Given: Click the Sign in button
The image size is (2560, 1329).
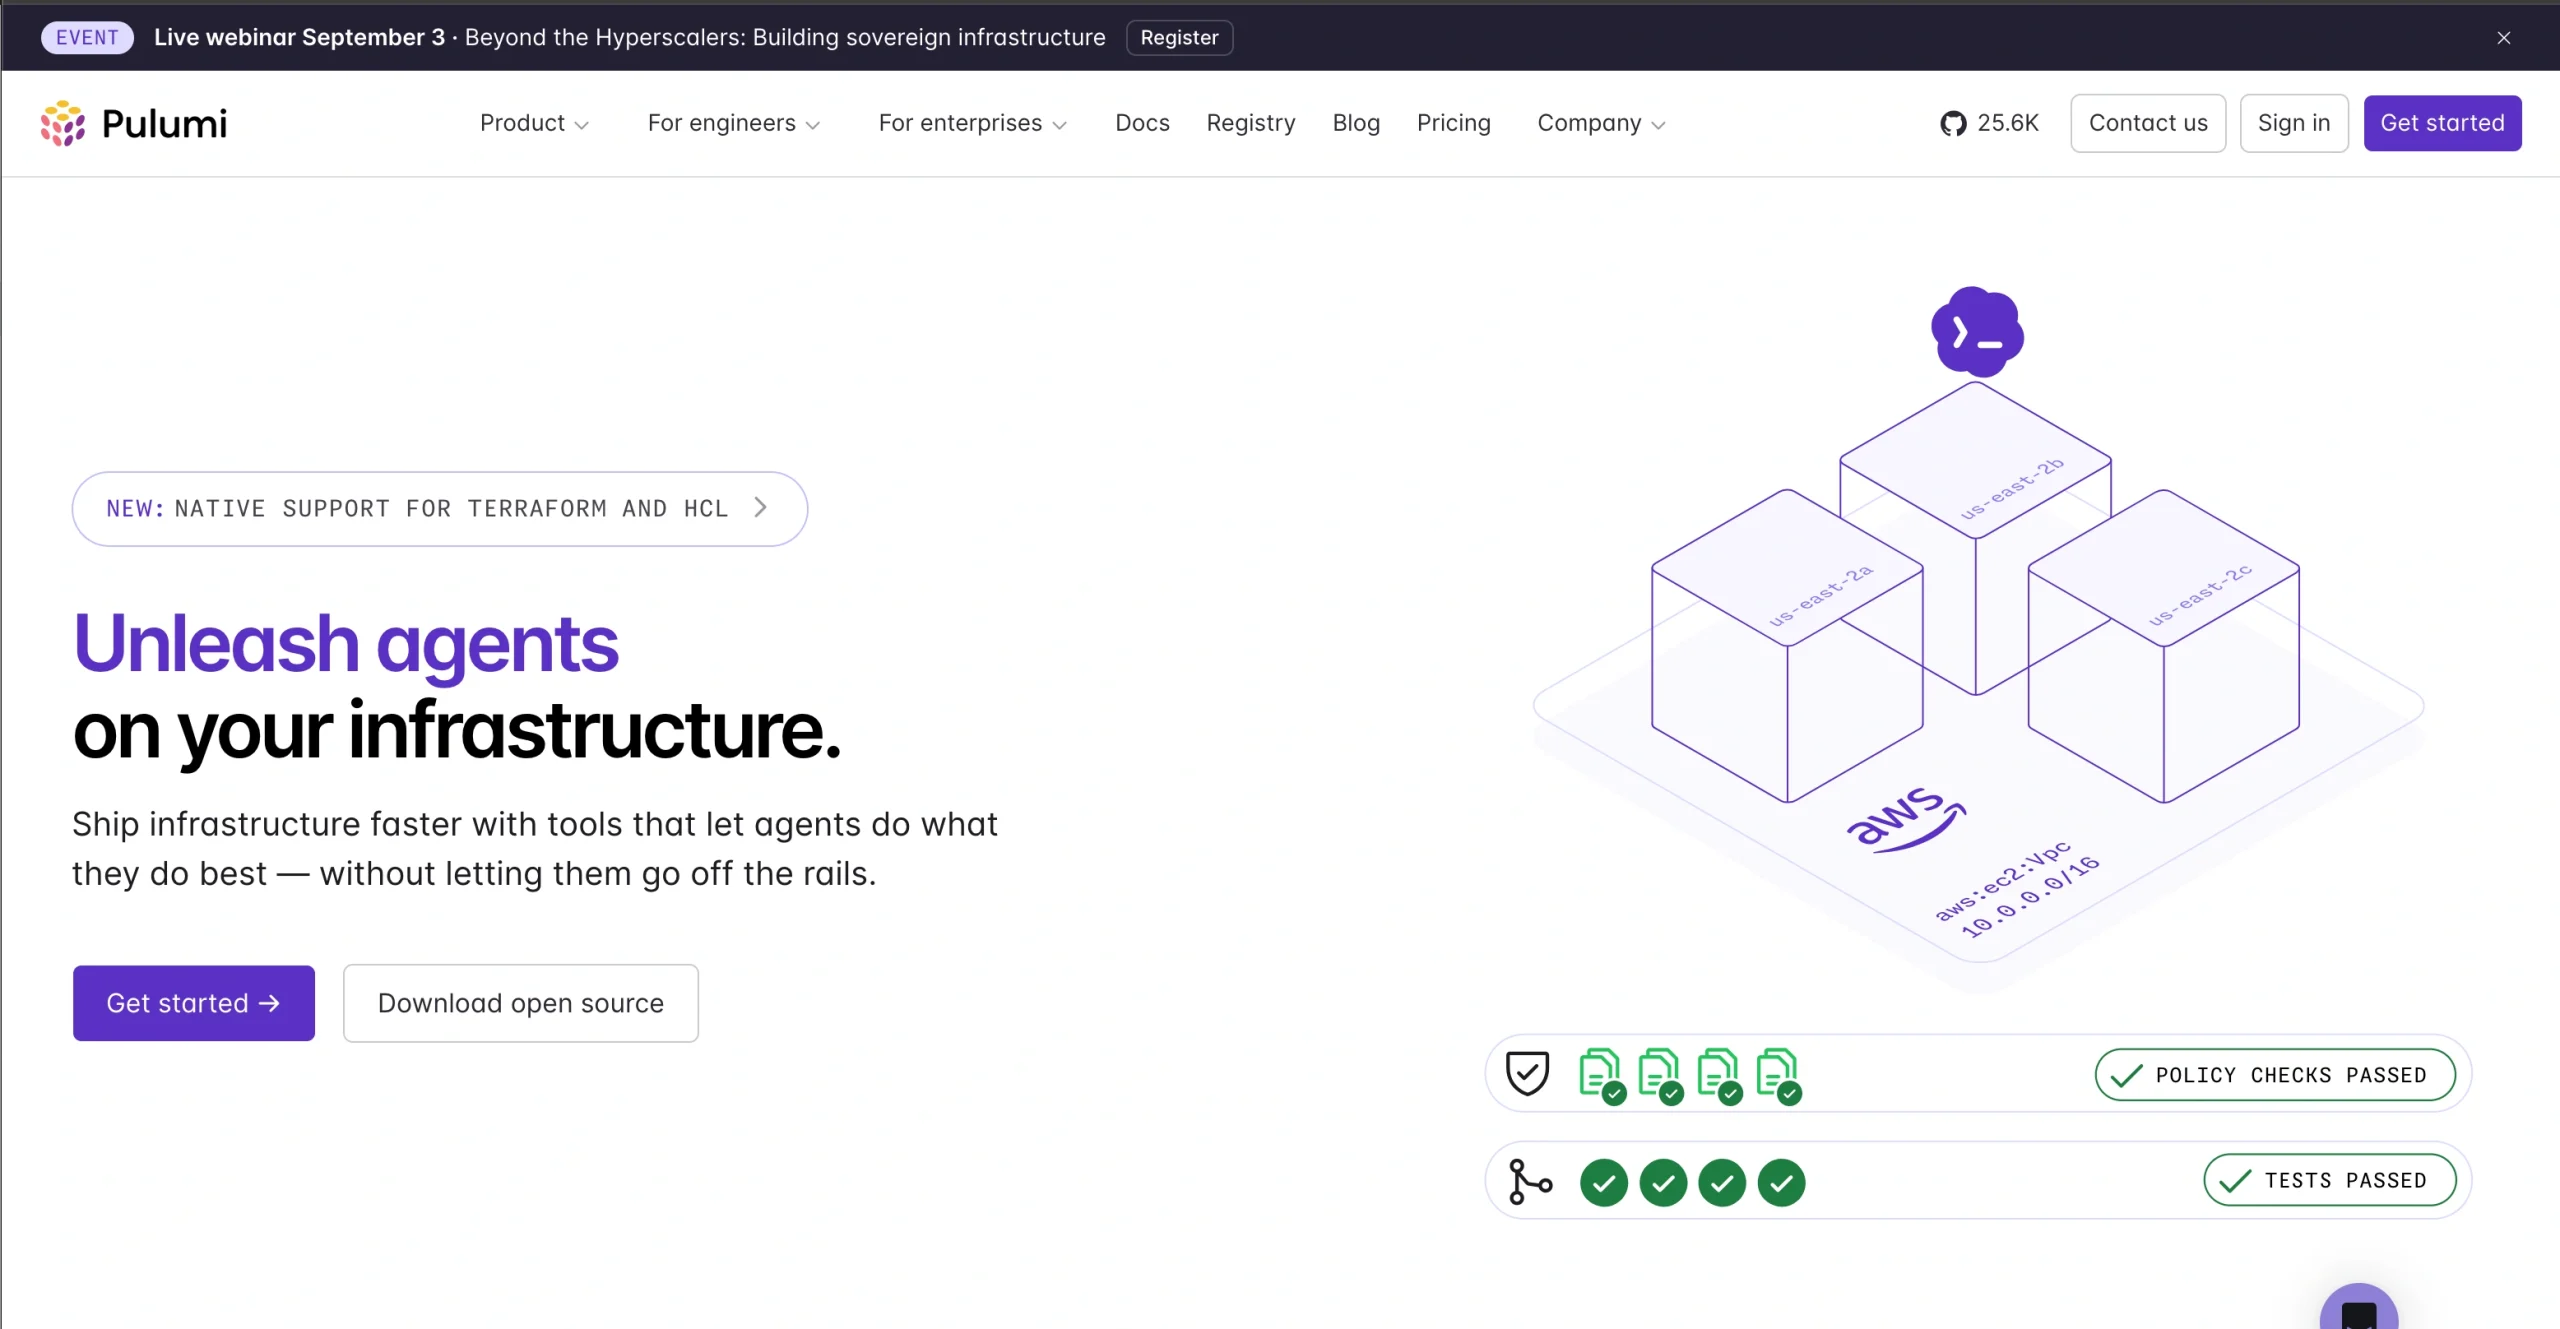Looking at the screenshot, I should (2294, 123).
